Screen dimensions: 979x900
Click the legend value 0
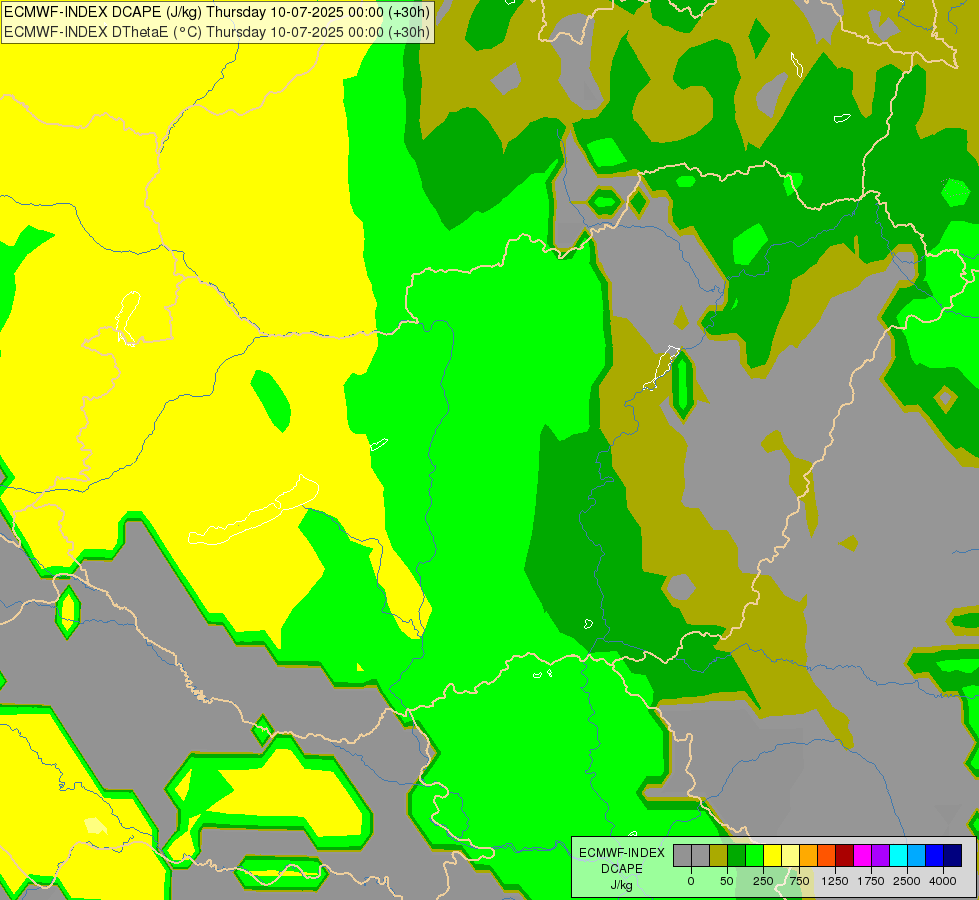coord(691,881)
